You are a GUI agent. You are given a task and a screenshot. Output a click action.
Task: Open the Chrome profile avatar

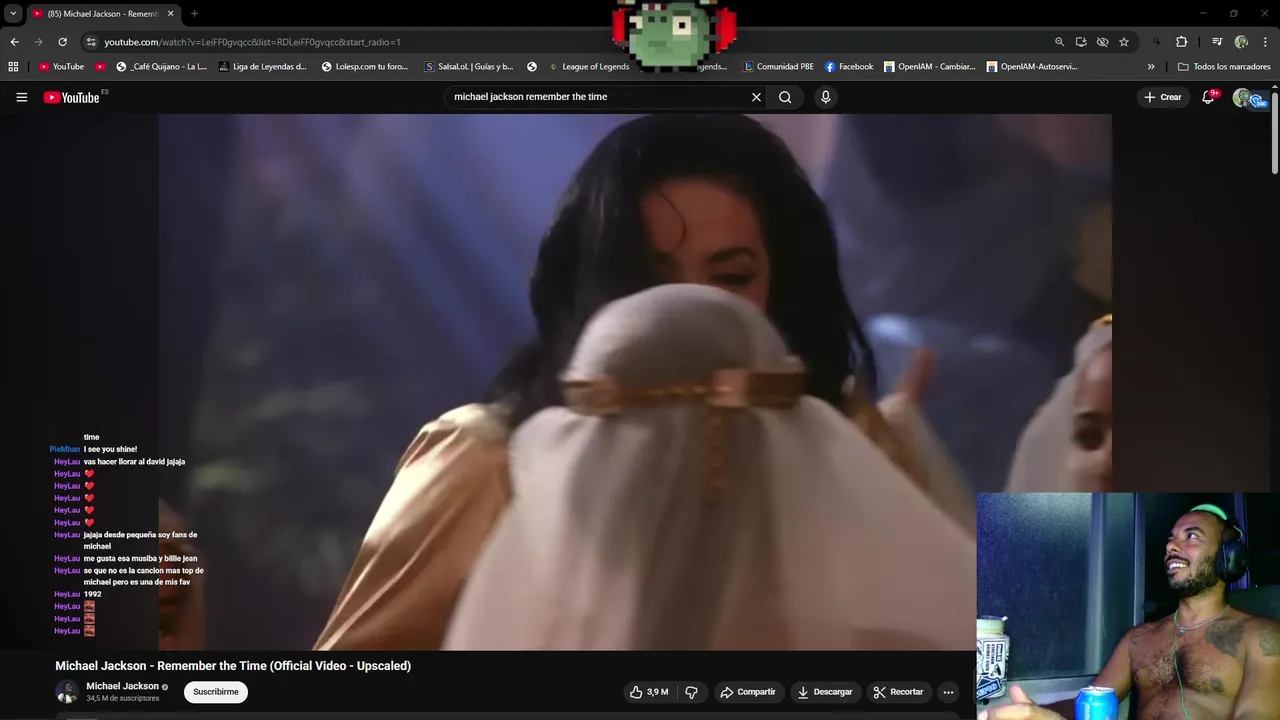1241,42
